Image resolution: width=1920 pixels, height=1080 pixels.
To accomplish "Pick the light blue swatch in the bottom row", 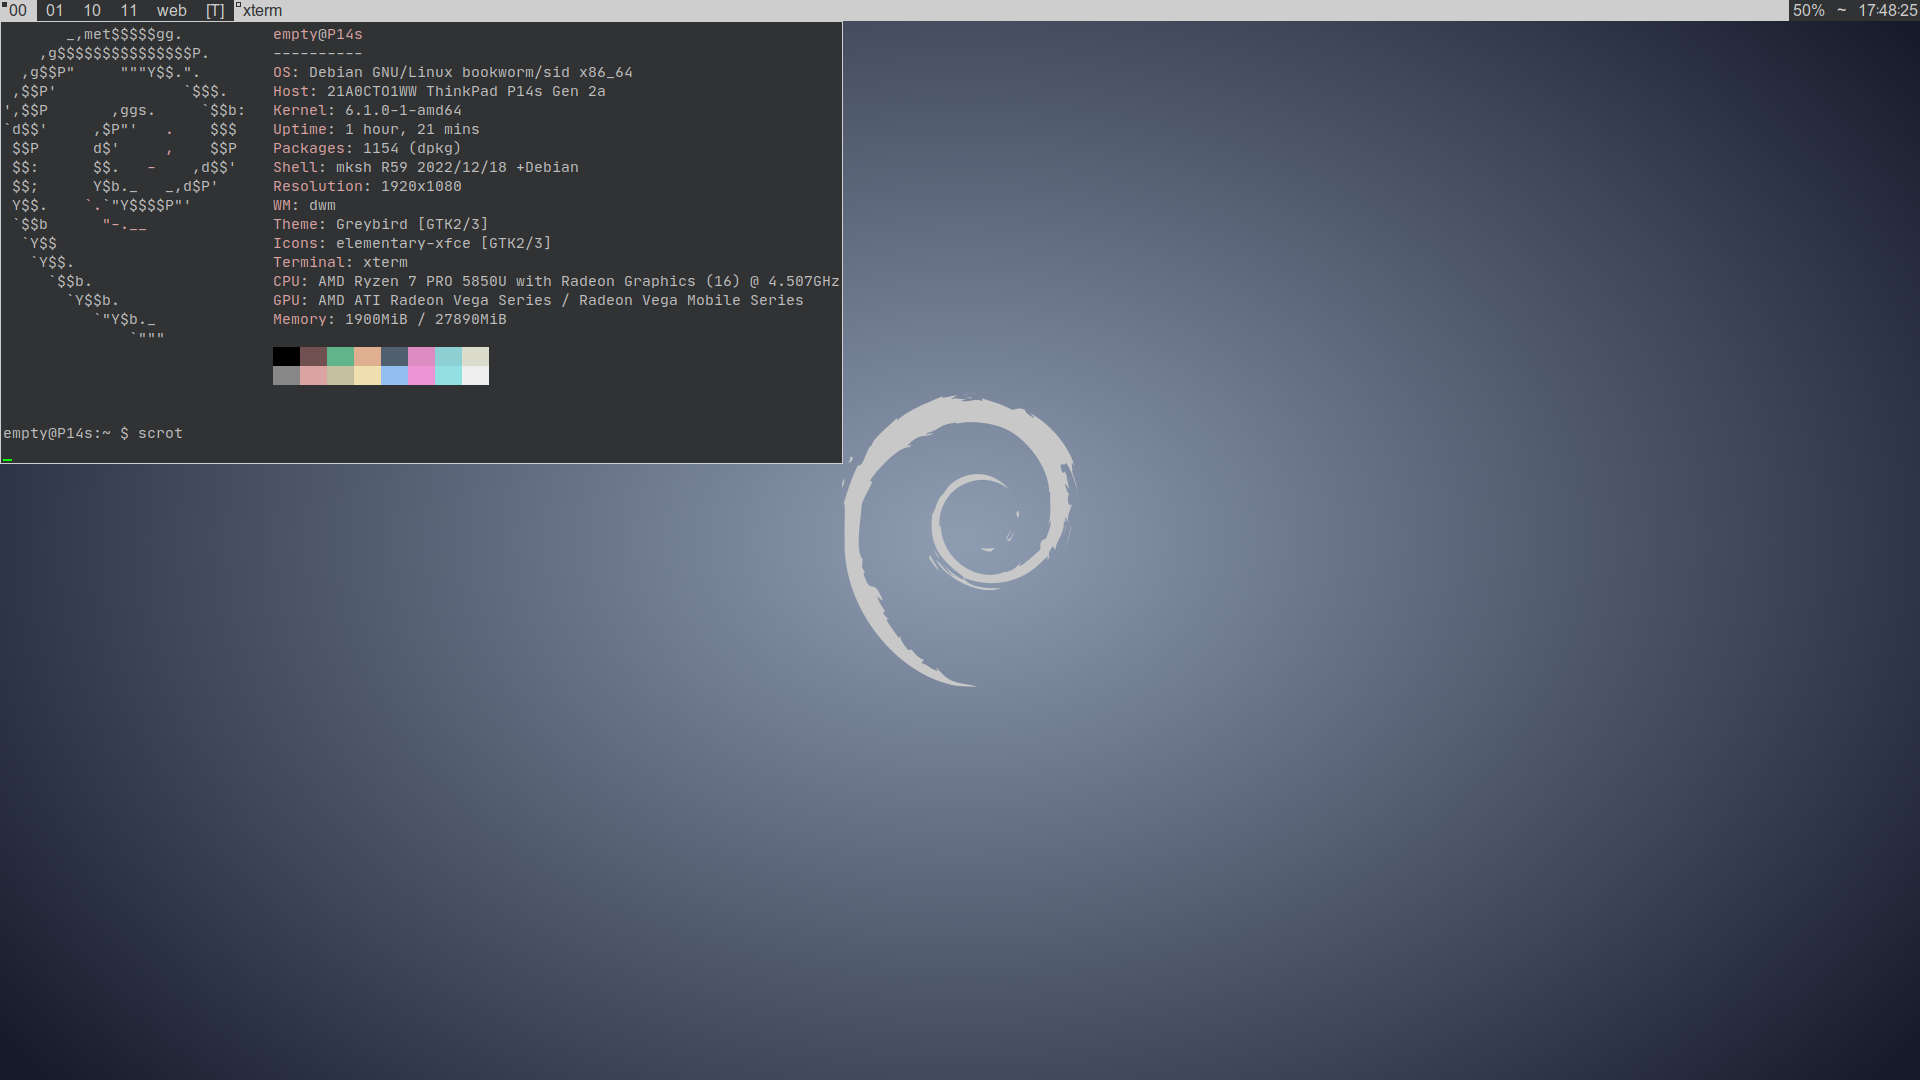I will click(394, 375).
